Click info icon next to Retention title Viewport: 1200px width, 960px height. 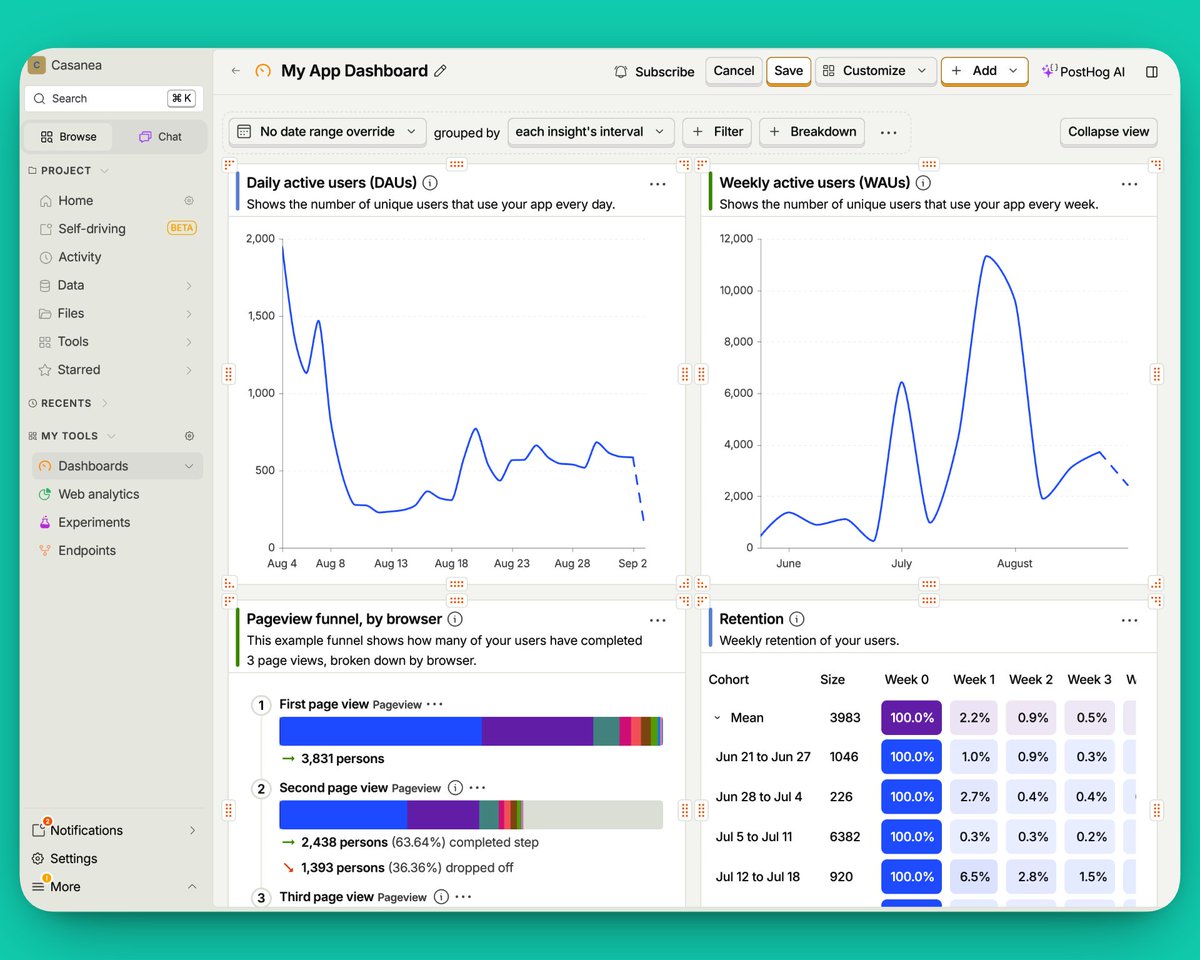pos(797,620)
